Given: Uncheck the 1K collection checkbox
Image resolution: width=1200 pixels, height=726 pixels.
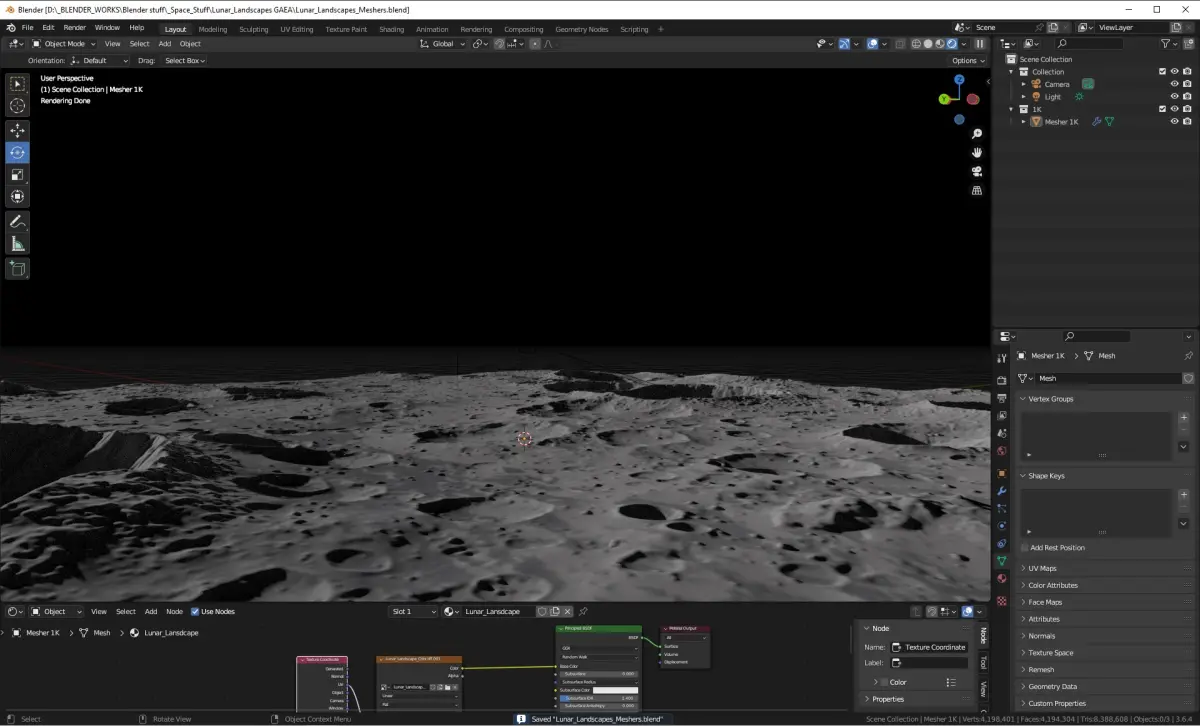Looking at the screenshot, I should 1162,109.
